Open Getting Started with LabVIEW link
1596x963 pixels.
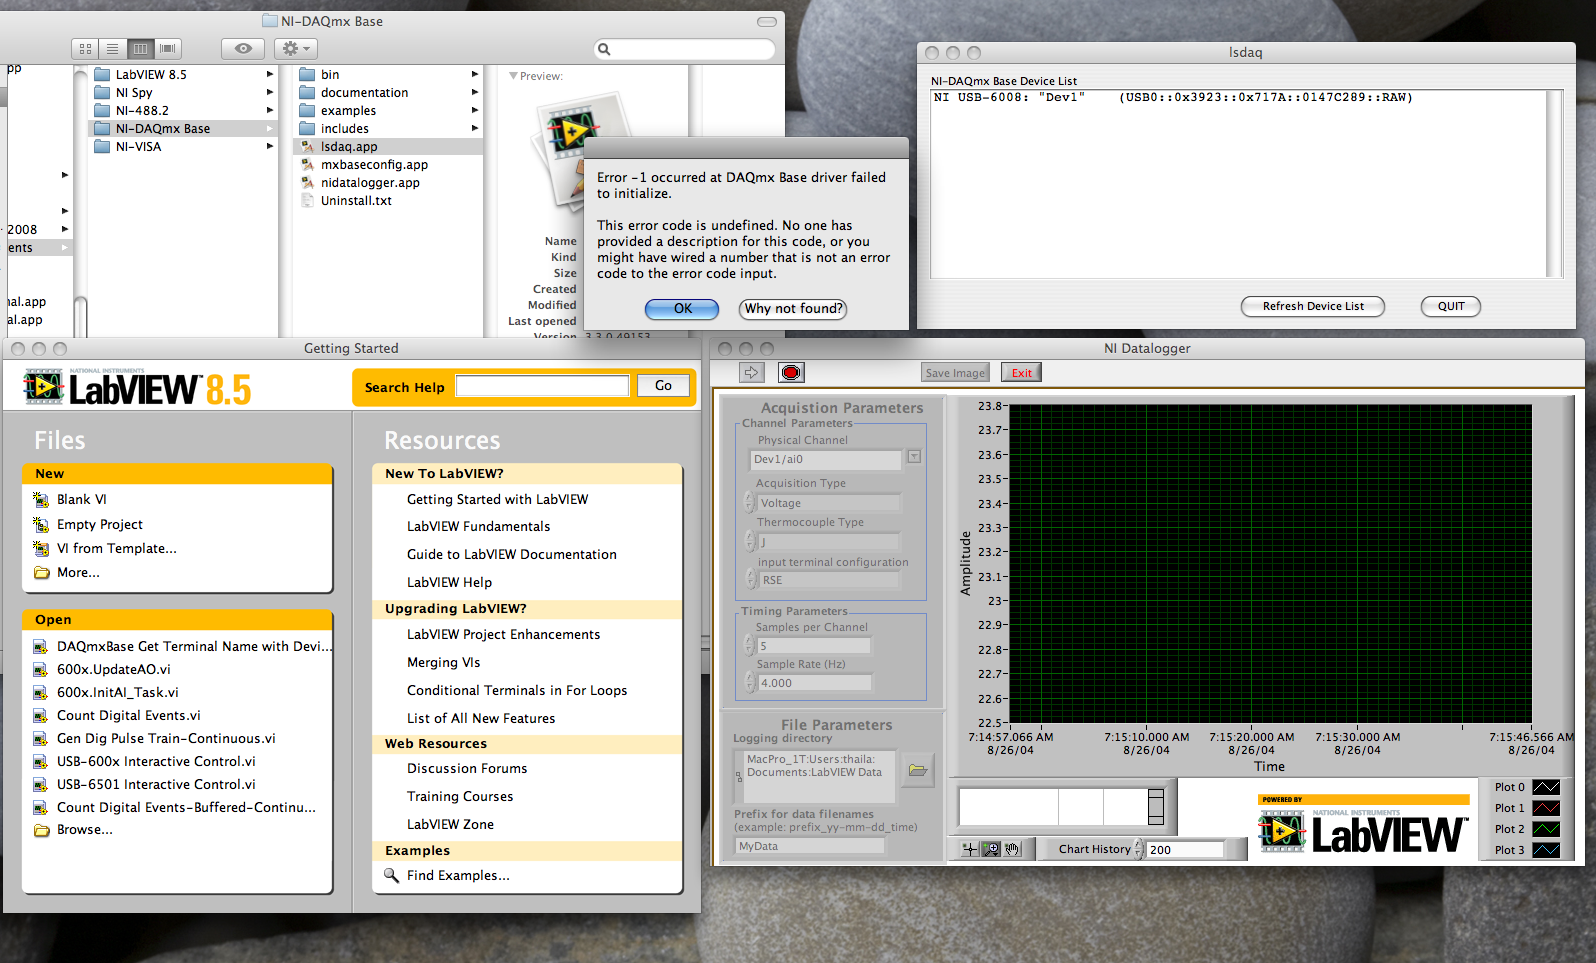click(x=497, y=499)
